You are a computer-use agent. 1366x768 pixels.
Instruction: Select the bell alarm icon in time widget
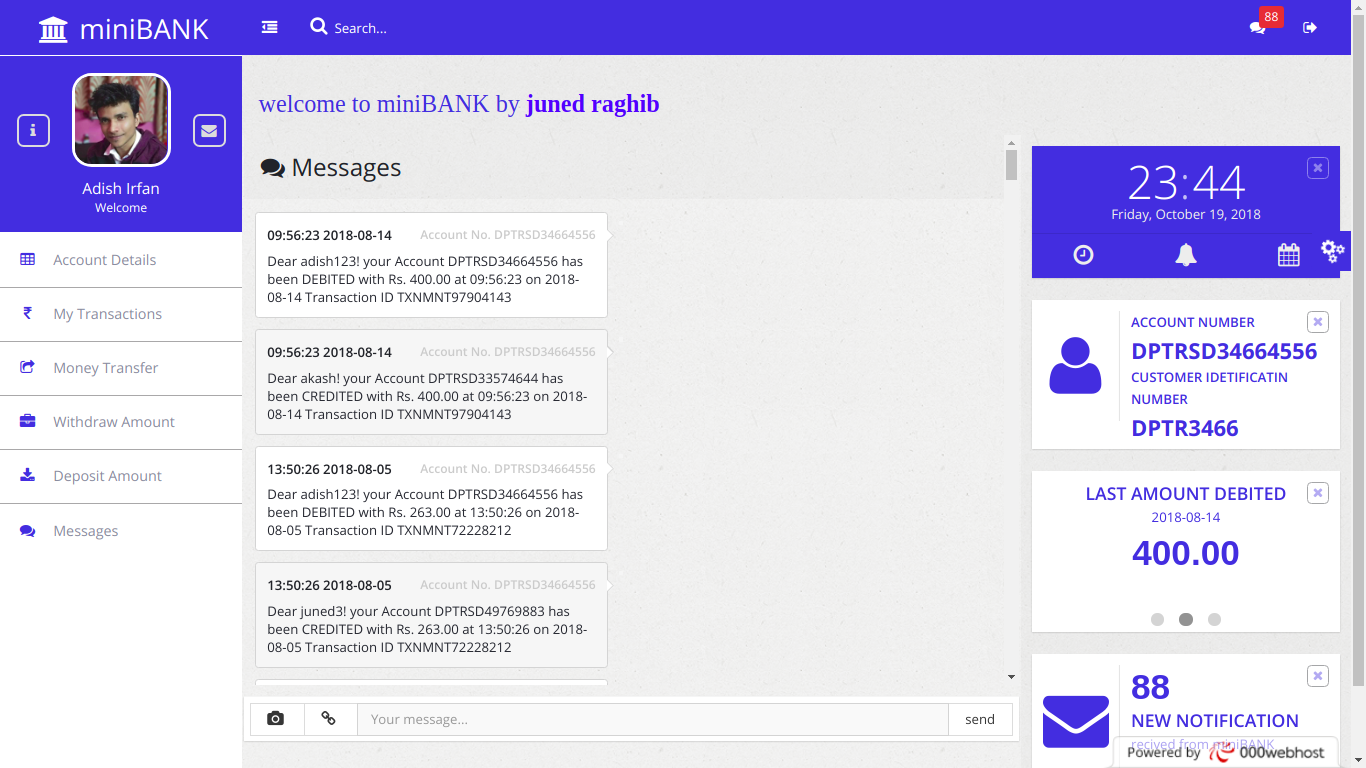[x=1186, y=255]
